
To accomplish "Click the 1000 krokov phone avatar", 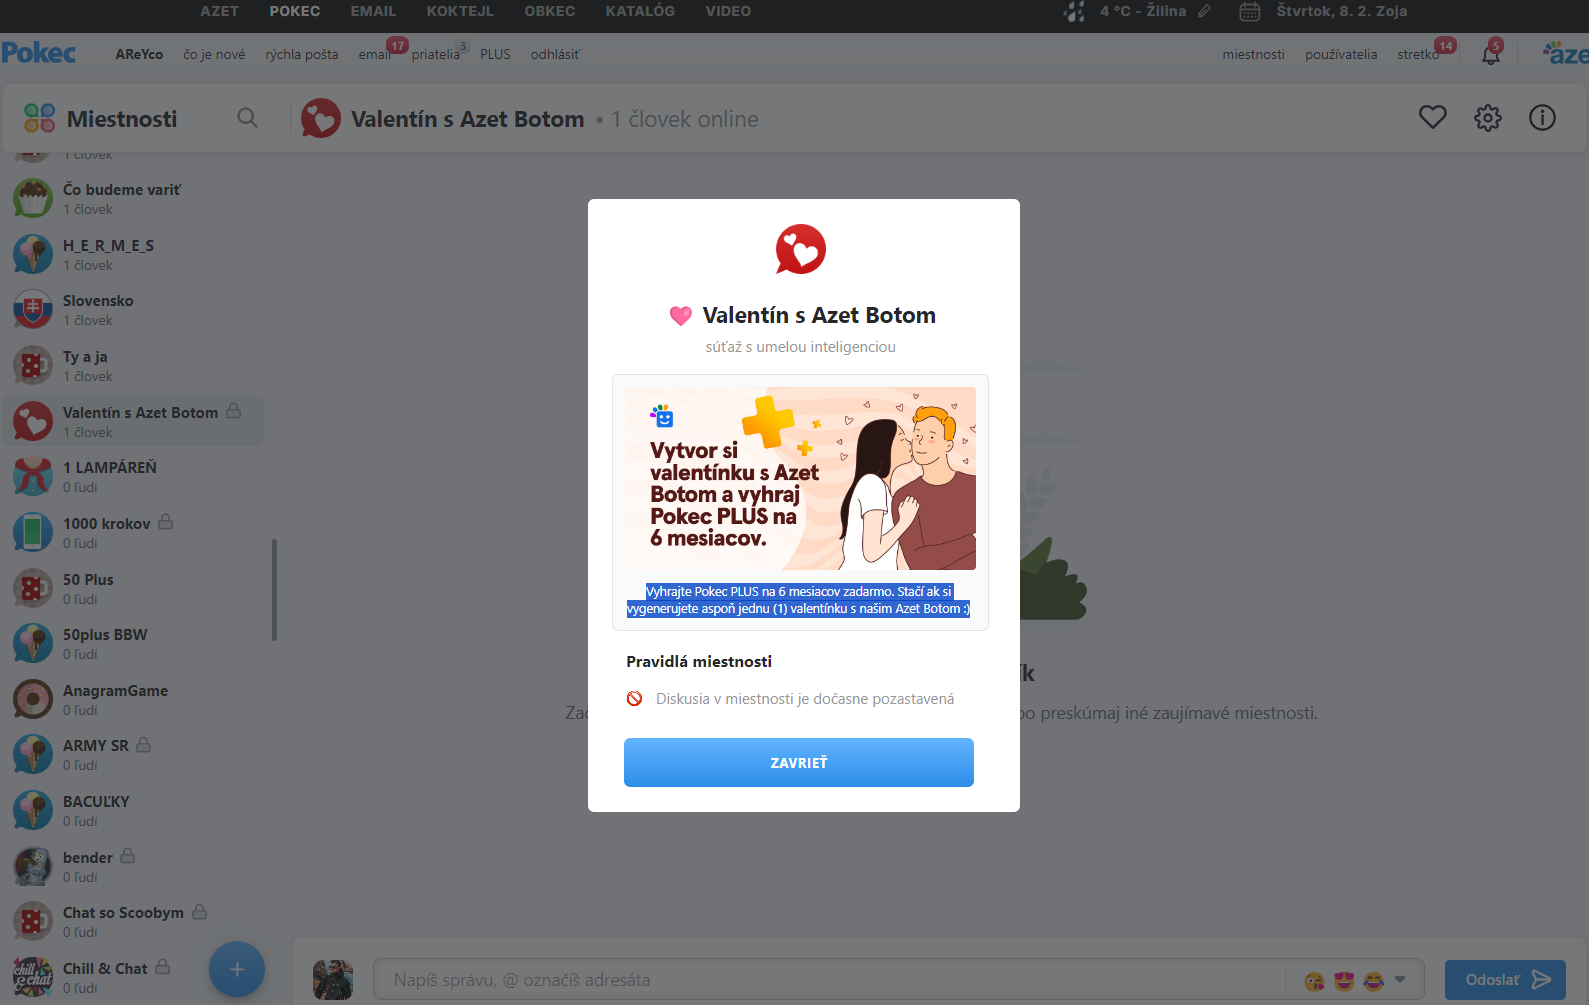I will tap(33, 532).
